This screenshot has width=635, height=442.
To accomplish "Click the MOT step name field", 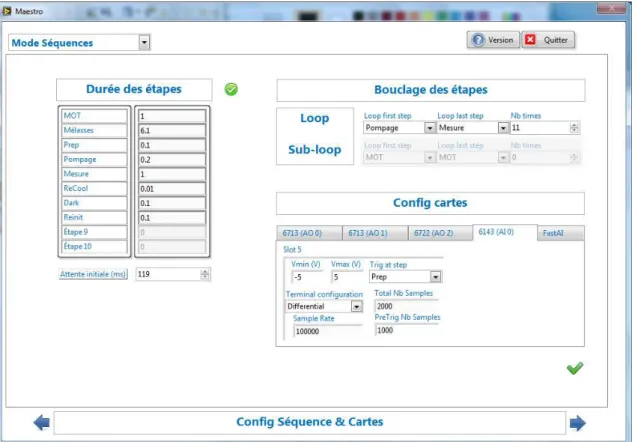I will click(94, 116).
